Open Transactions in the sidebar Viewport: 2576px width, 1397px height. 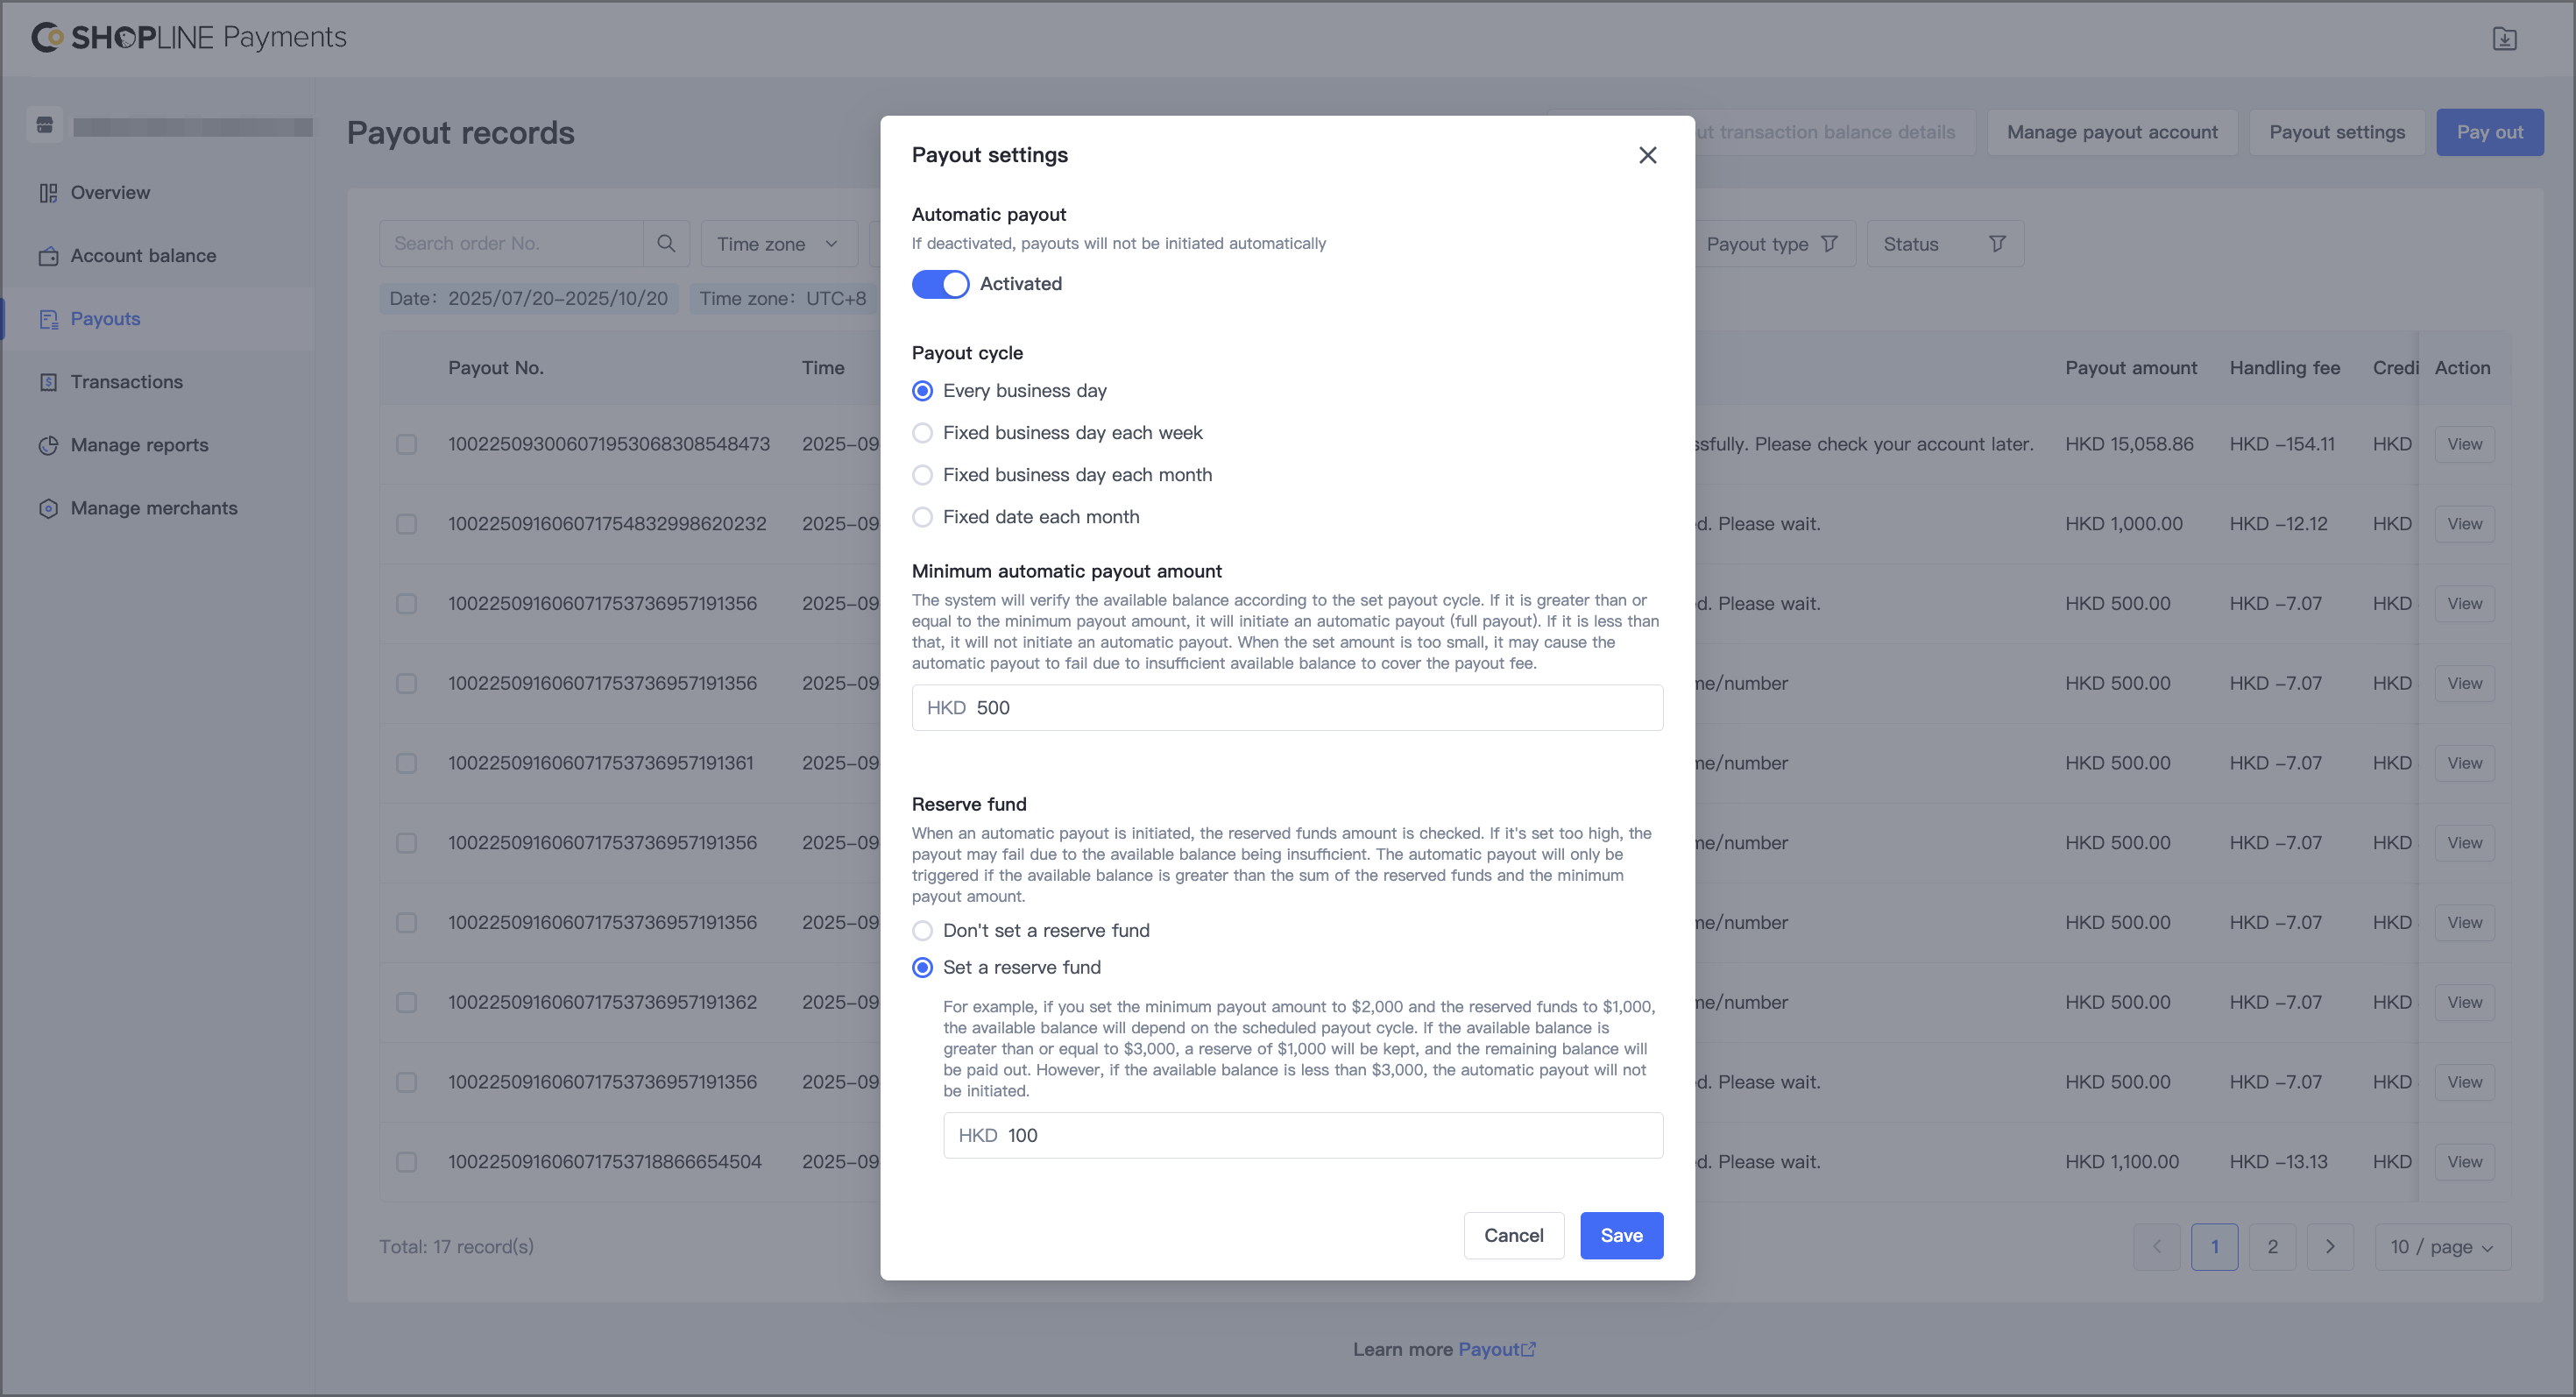126,382
